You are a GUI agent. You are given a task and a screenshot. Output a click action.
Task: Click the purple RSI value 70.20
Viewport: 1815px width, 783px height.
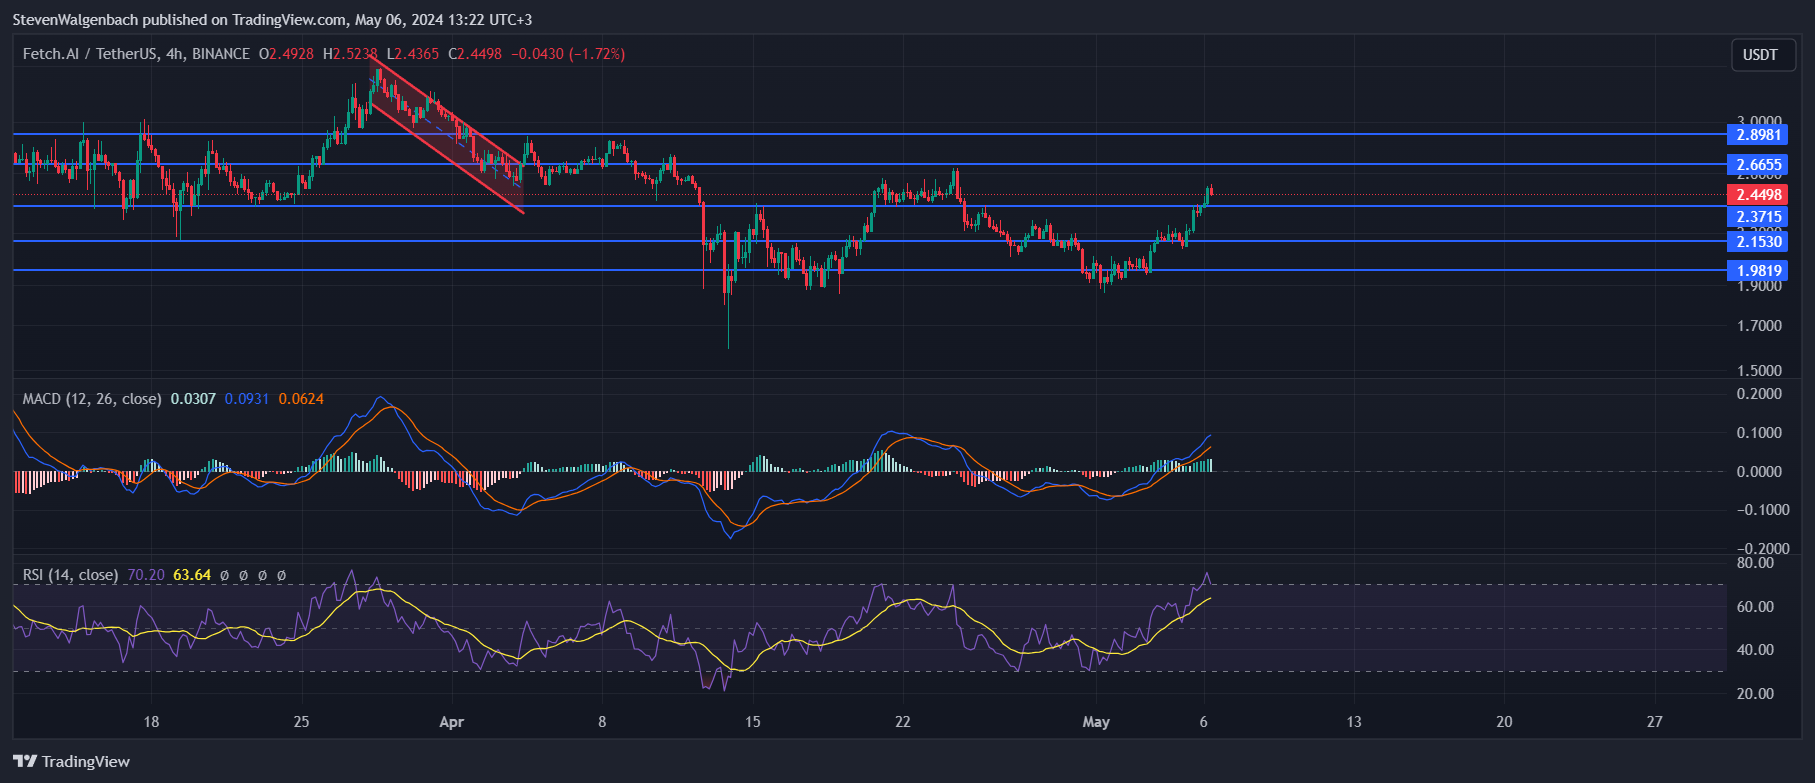pyautogui.click(x=146, y=575)
